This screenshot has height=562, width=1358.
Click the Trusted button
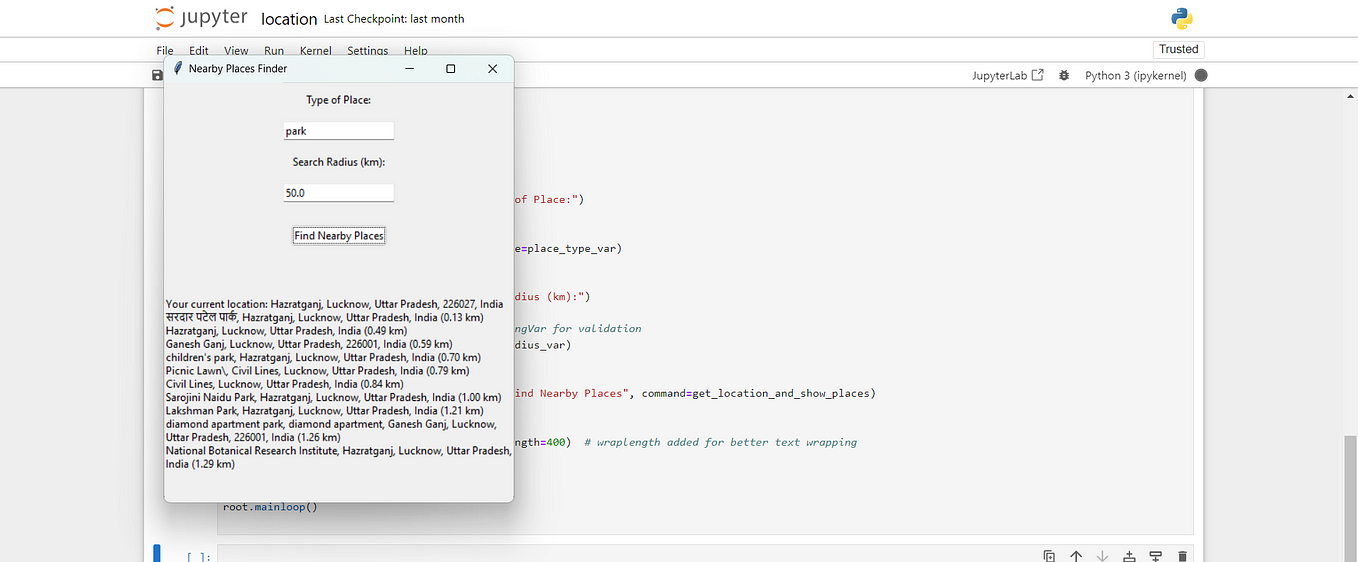point(1178,49)
